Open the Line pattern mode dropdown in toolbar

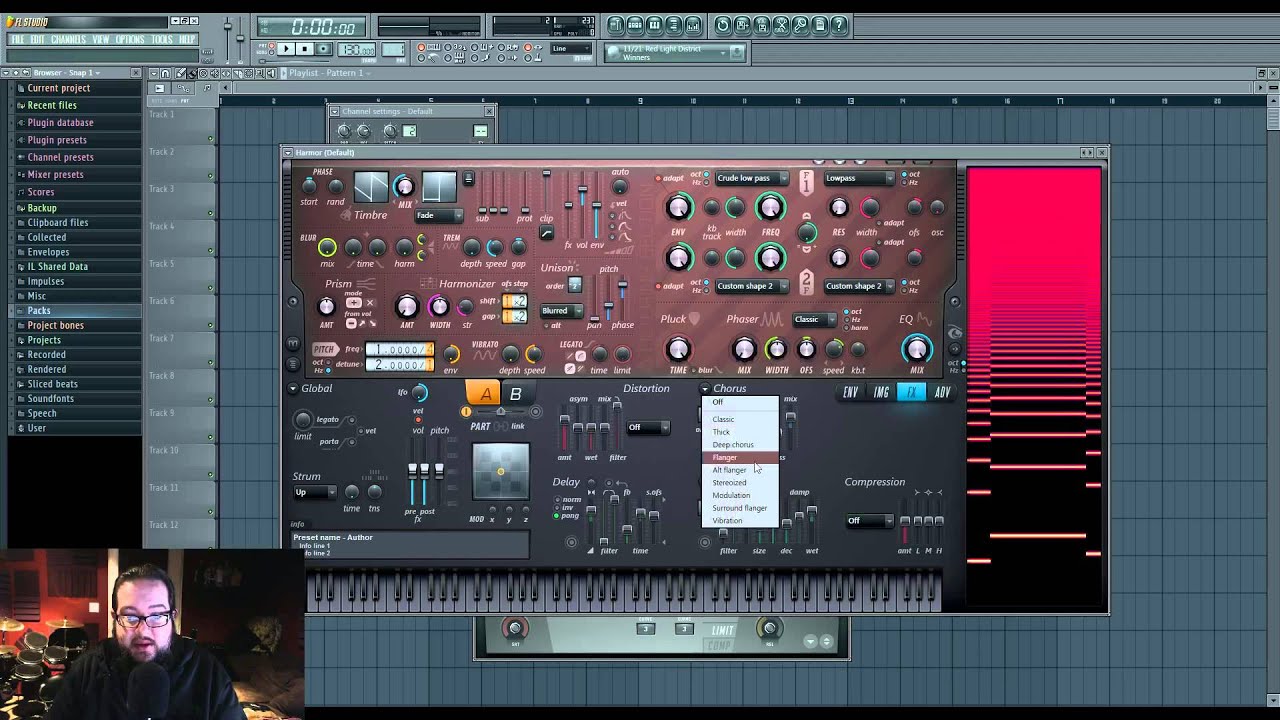tap(572, 49)
